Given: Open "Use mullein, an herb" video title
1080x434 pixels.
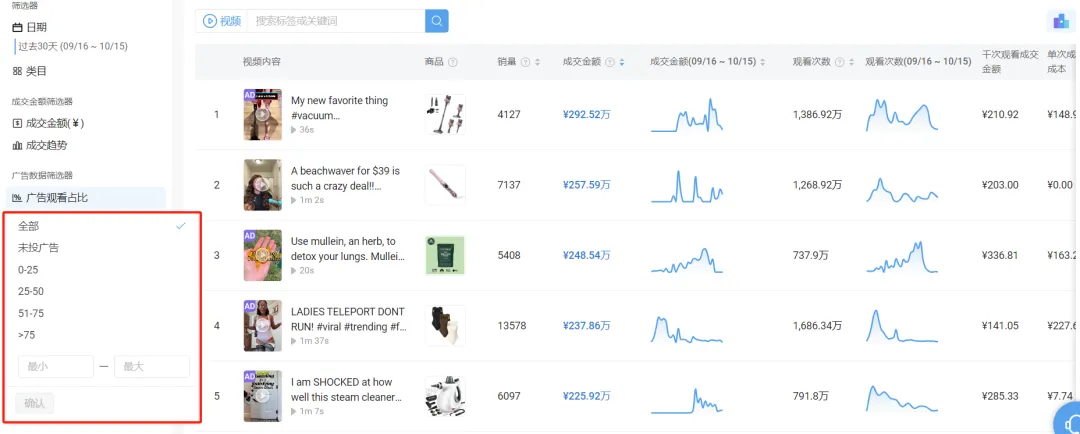Looking at the screenshot, I should click(x=348, y=249).
